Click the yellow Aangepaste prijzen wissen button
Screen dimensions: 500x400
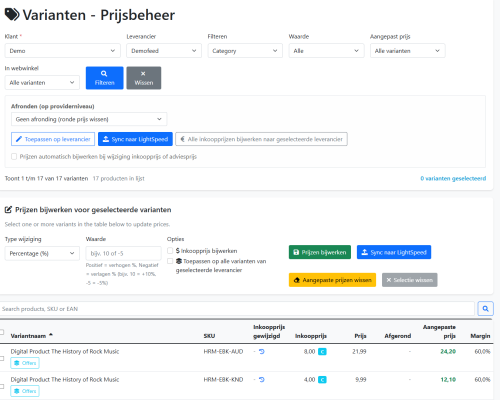(332, 280)
